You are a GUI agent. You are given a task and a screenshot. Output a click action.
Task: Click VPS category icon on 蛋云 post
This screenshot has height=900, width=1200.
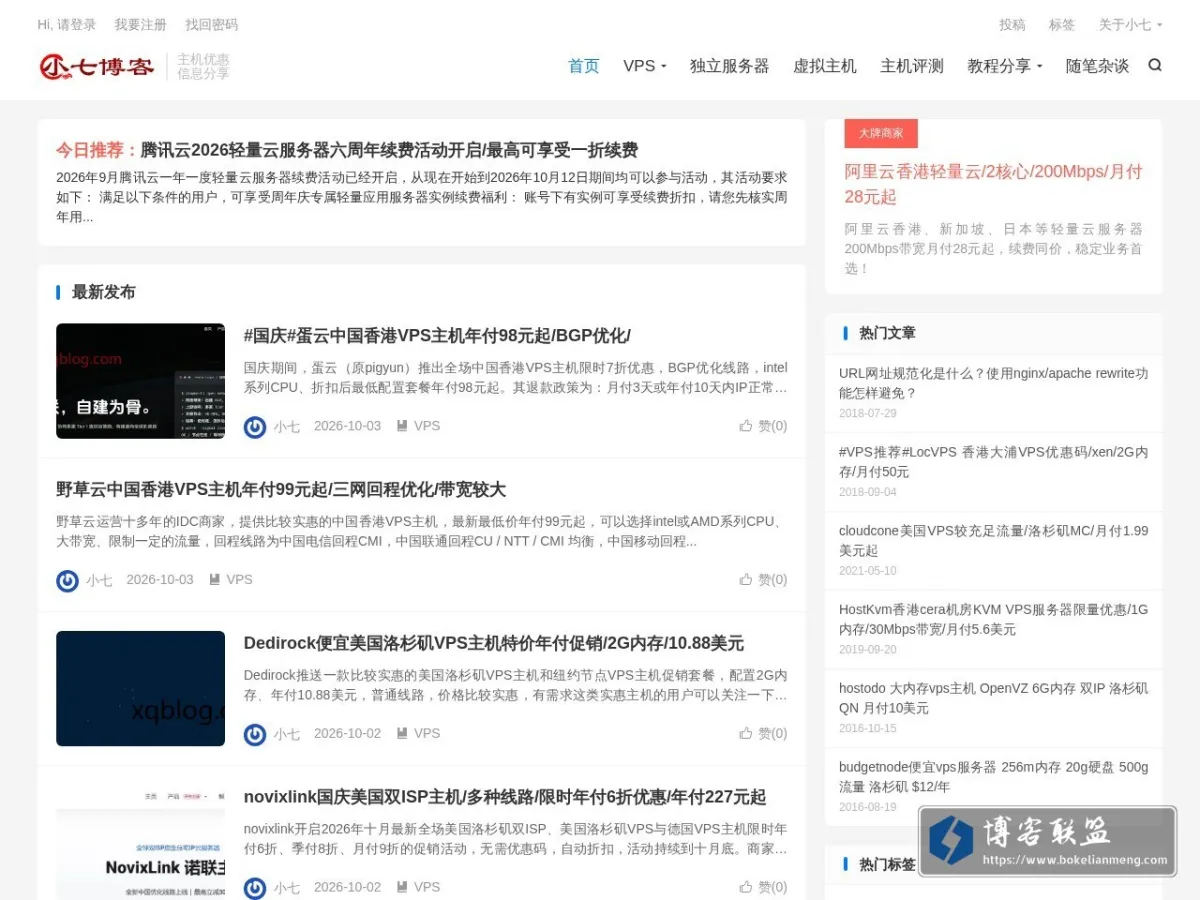[x=402, y=426]
